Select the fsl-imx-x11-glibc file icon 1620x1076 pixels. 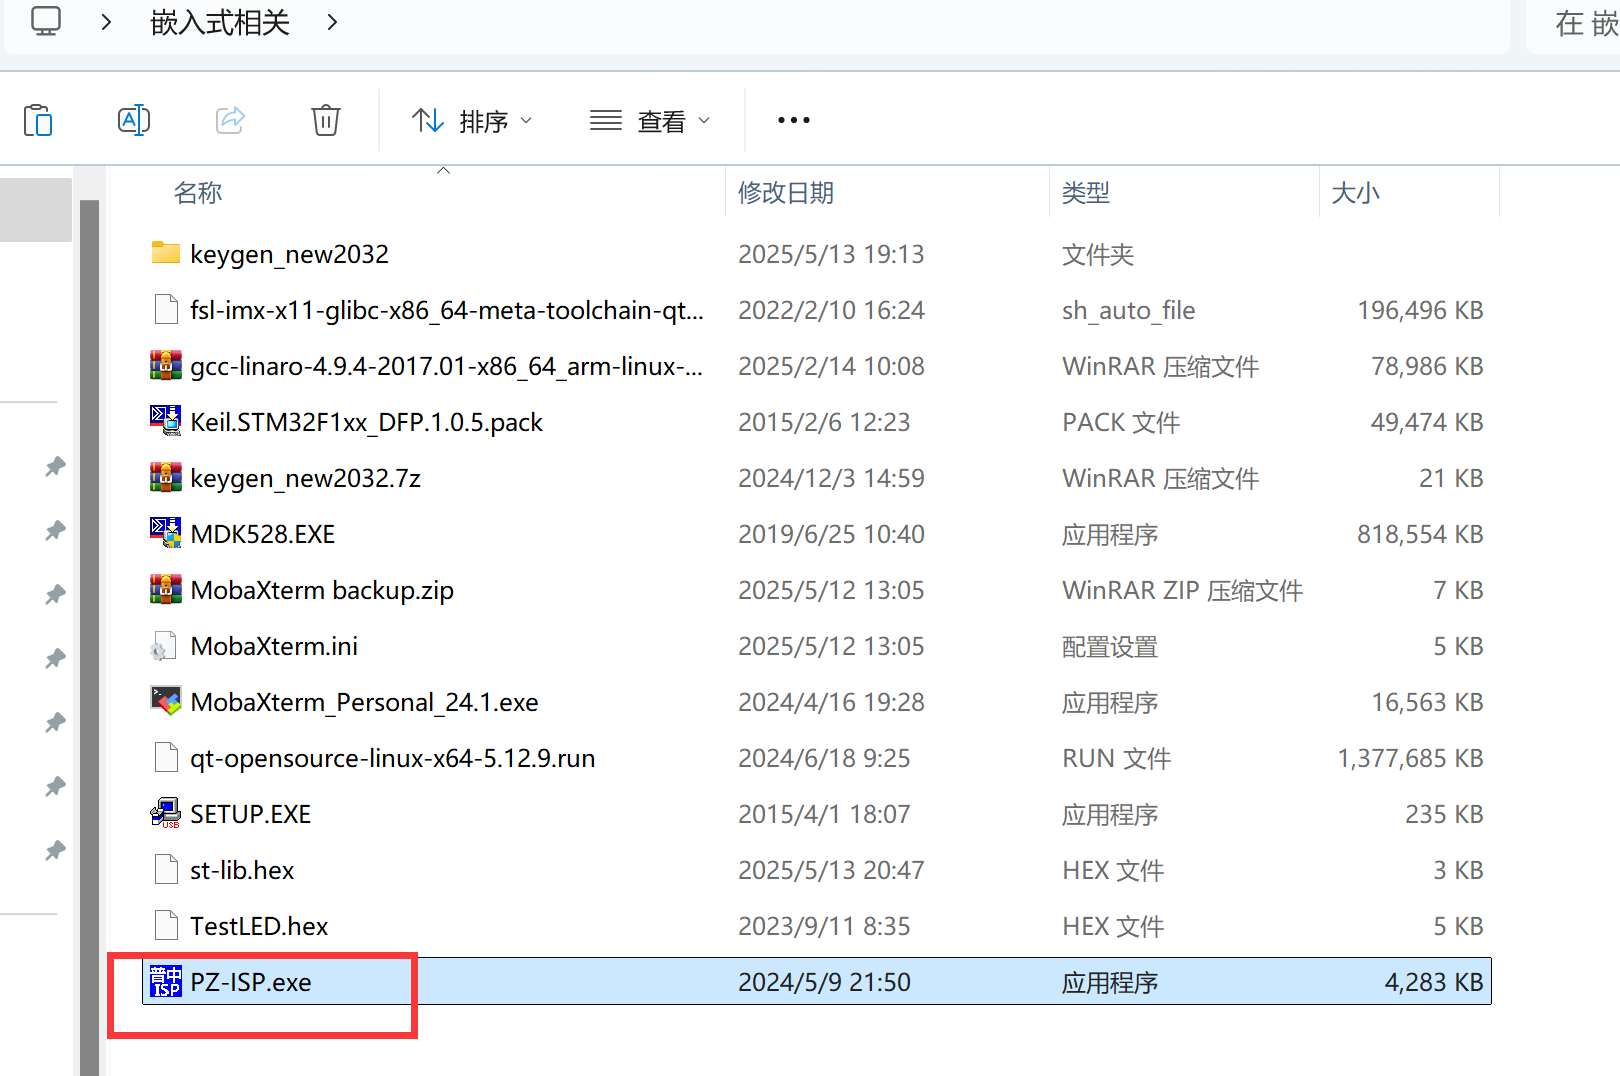click(166, 310)
